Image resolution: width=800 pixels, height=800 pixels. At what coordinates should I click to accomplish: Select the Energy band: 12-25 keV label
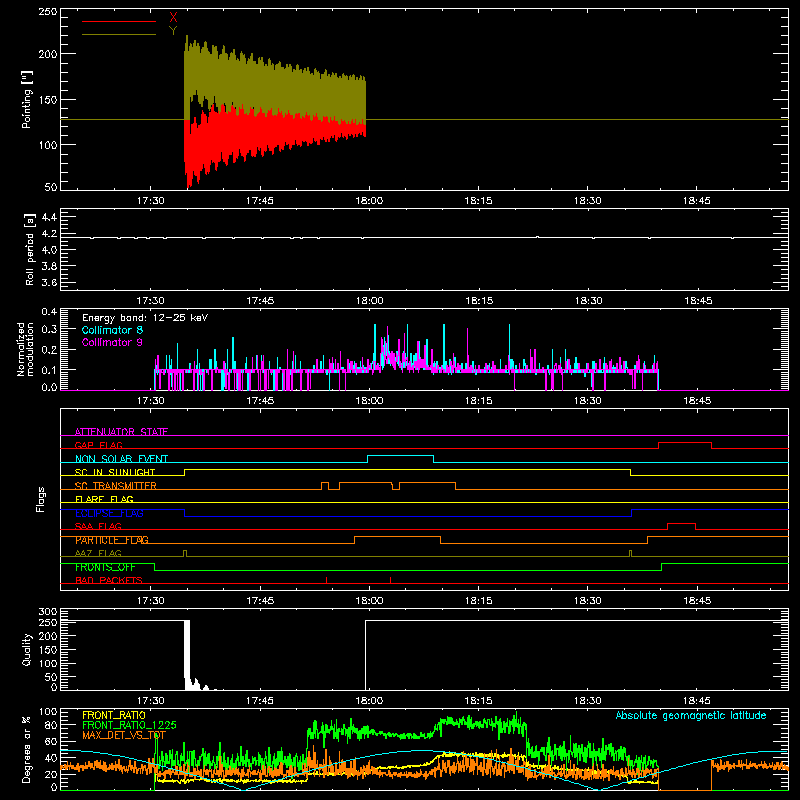tap(145, 317)
